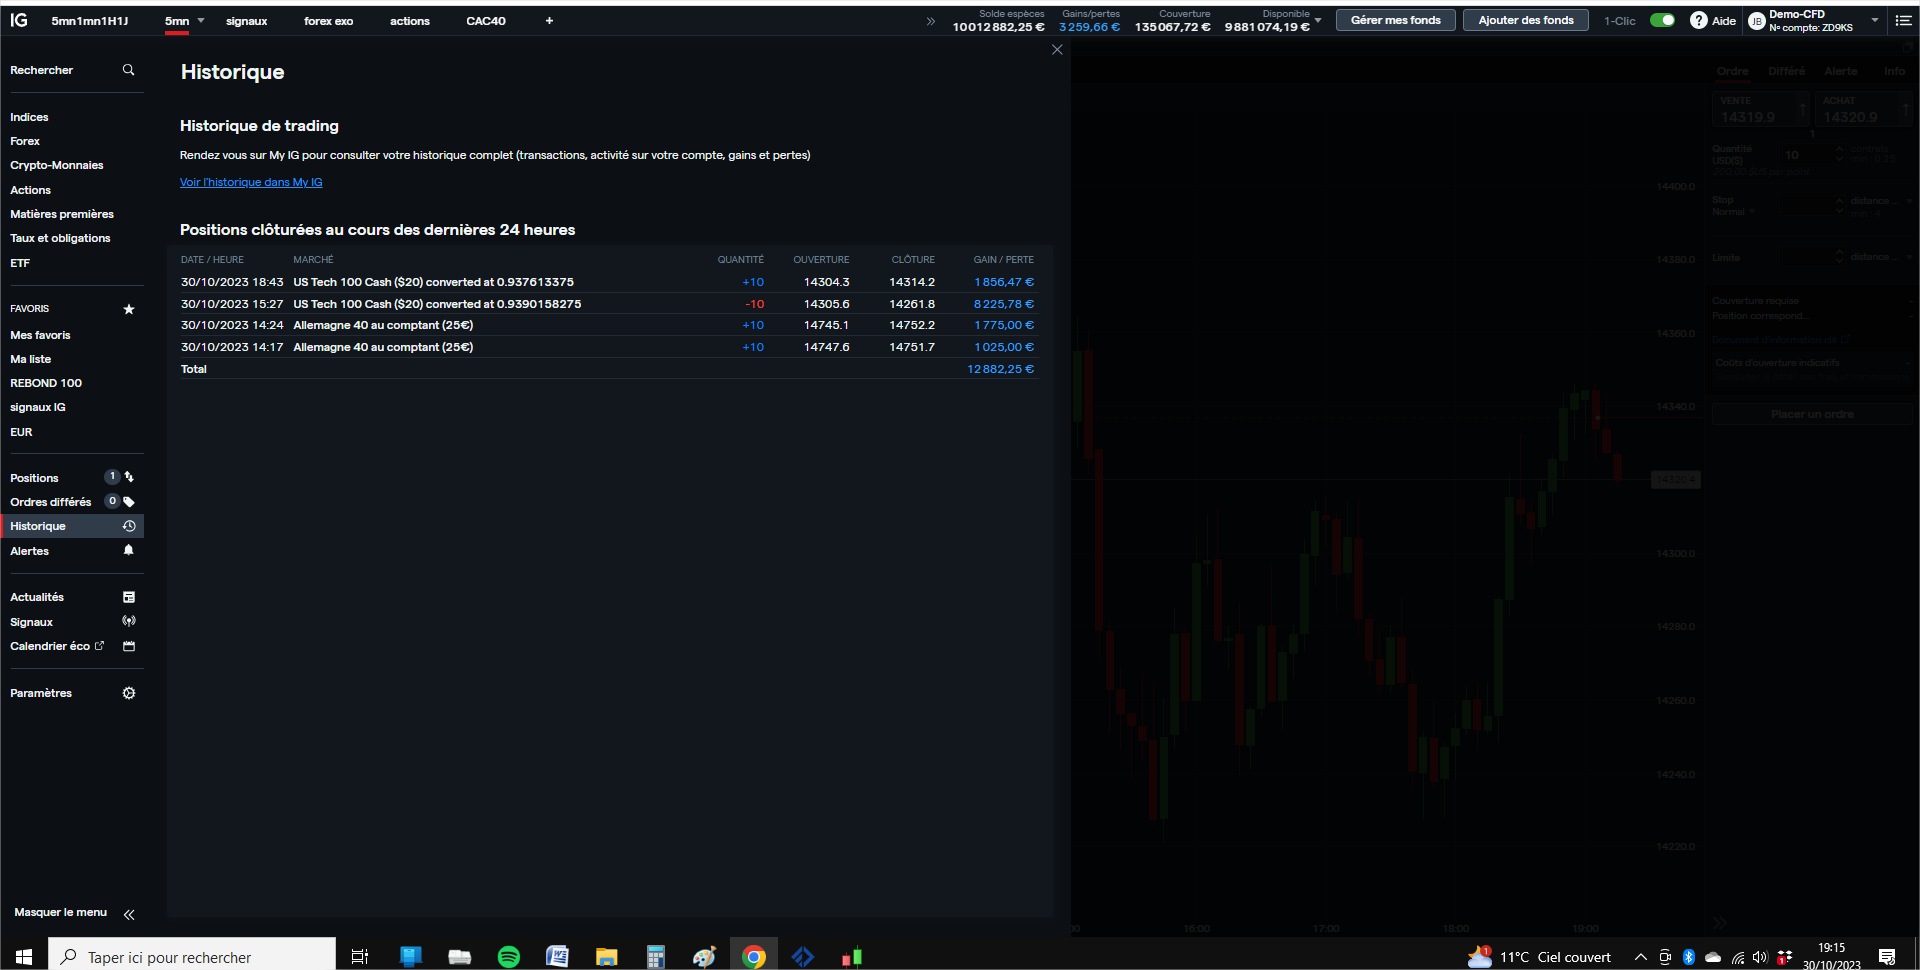Expand the Demo-CFD account dropdown
Screen dimensions: 1920x970
click(x=1875, y=20)
